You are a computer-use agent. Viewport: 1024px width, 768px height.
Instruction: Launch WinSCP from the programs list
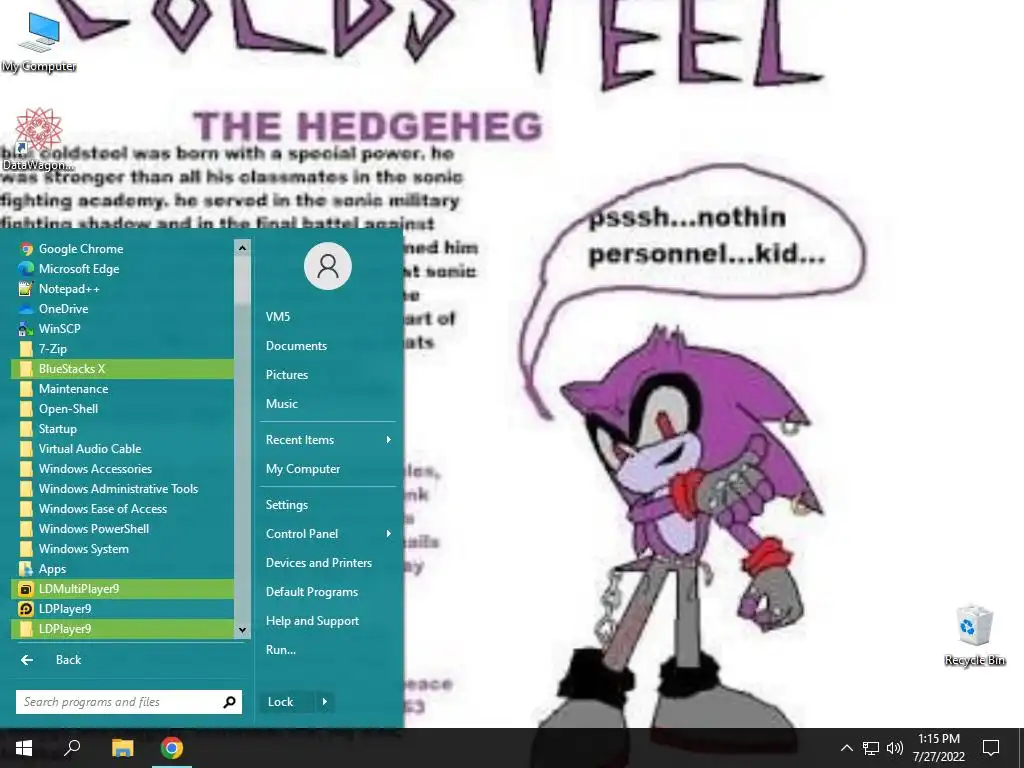tap(122, 328)
